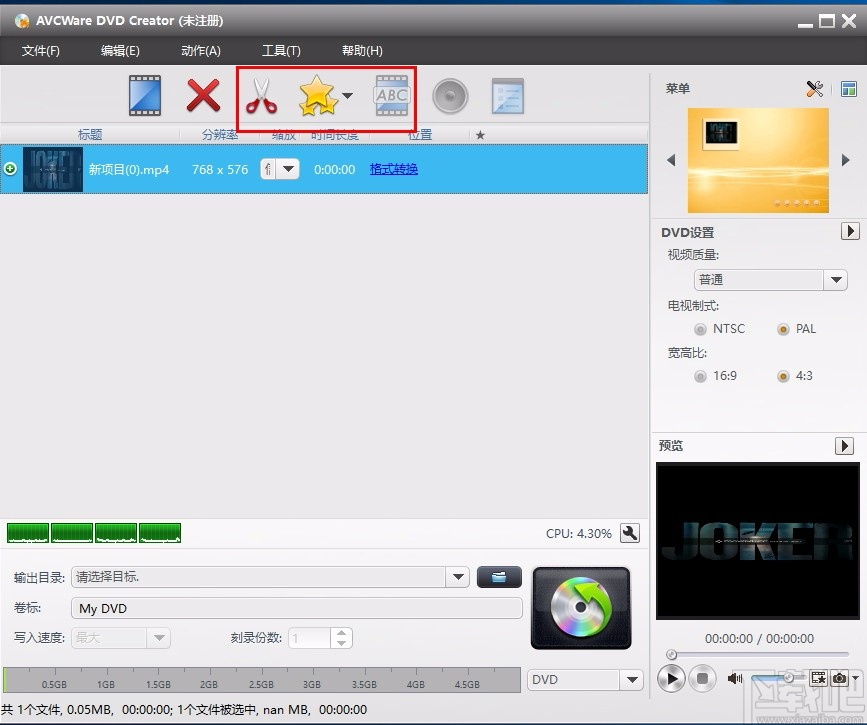Click the 格式转换 conversion link

click(393, 169)
